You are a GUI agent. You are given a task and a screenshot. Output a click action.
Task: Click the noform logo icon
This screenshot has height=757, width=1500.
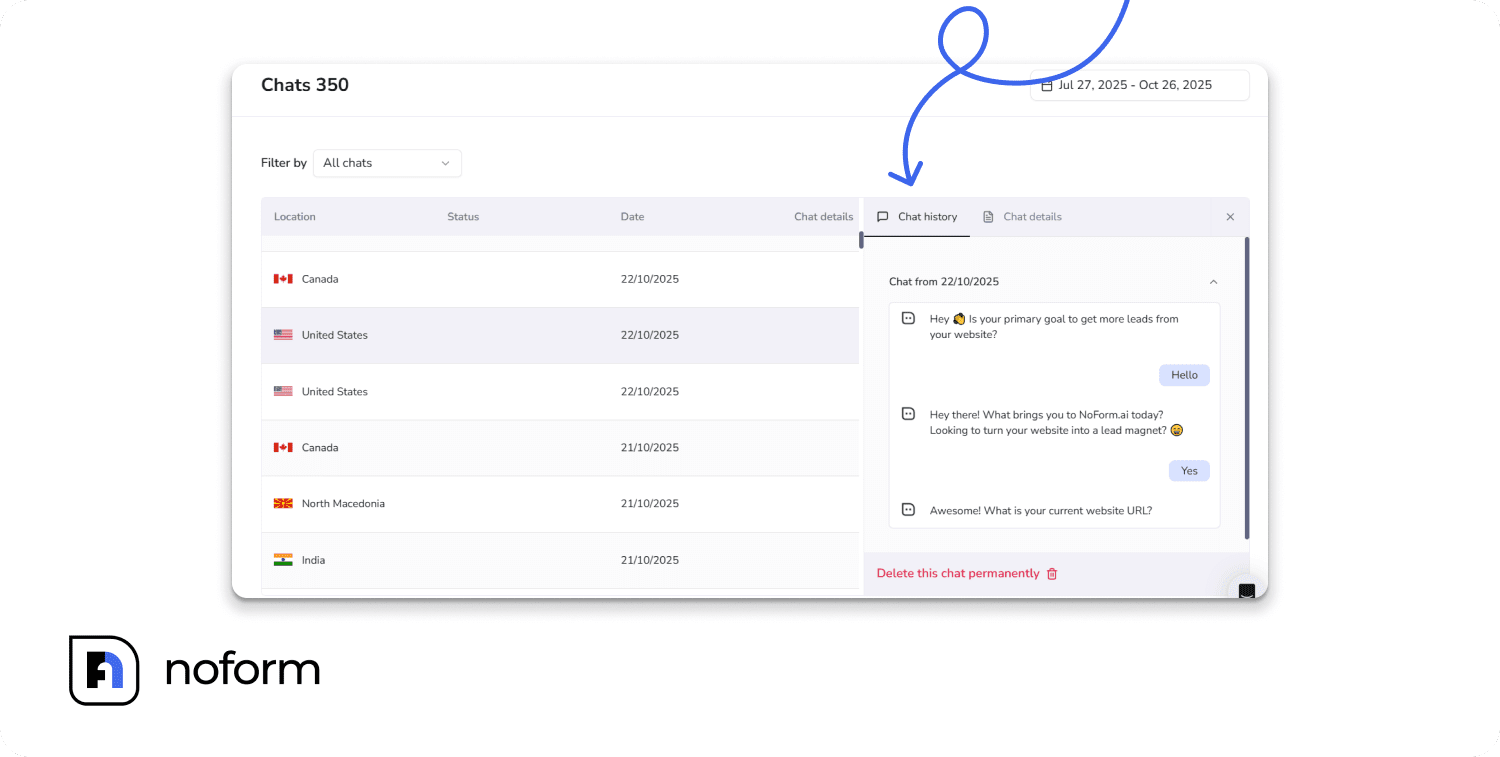point(104,670)
